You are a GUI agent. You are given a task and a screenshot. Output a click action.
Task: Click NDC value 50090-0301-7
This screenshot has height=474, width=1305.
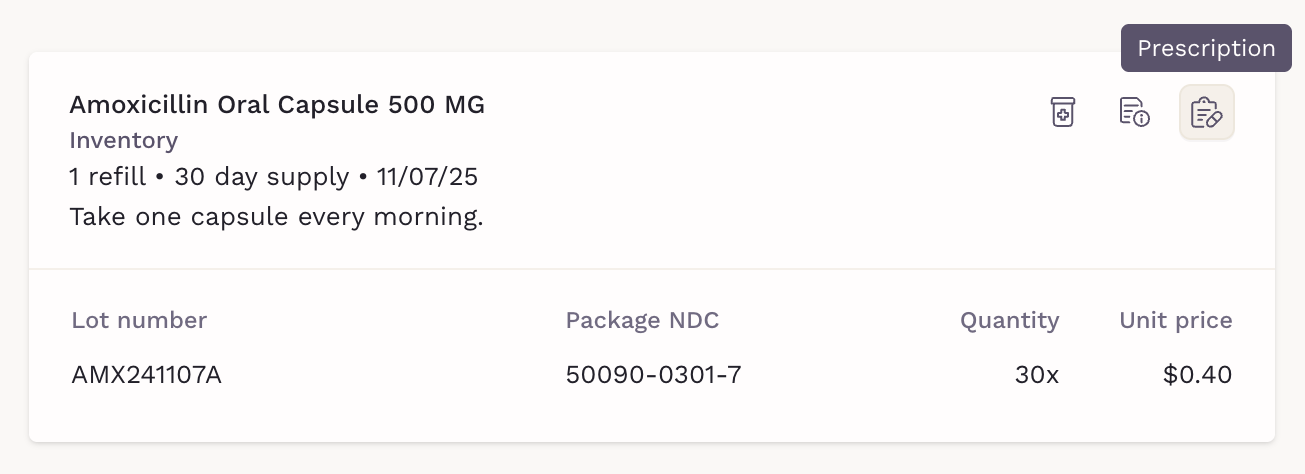click(x=653, y=375)
